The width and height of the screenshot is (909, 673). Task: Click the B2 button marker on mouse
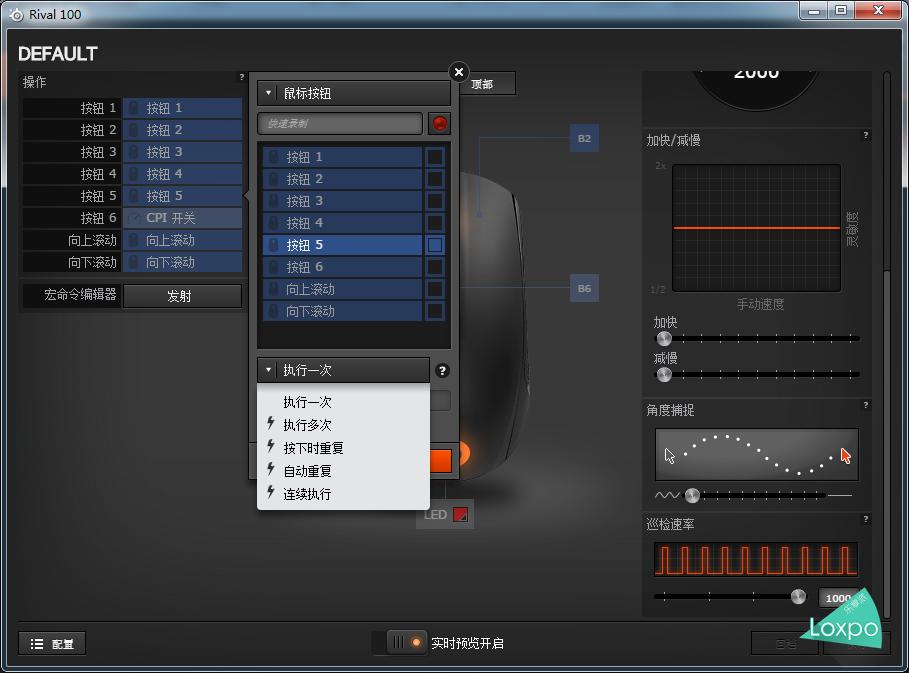click(584, 138)
